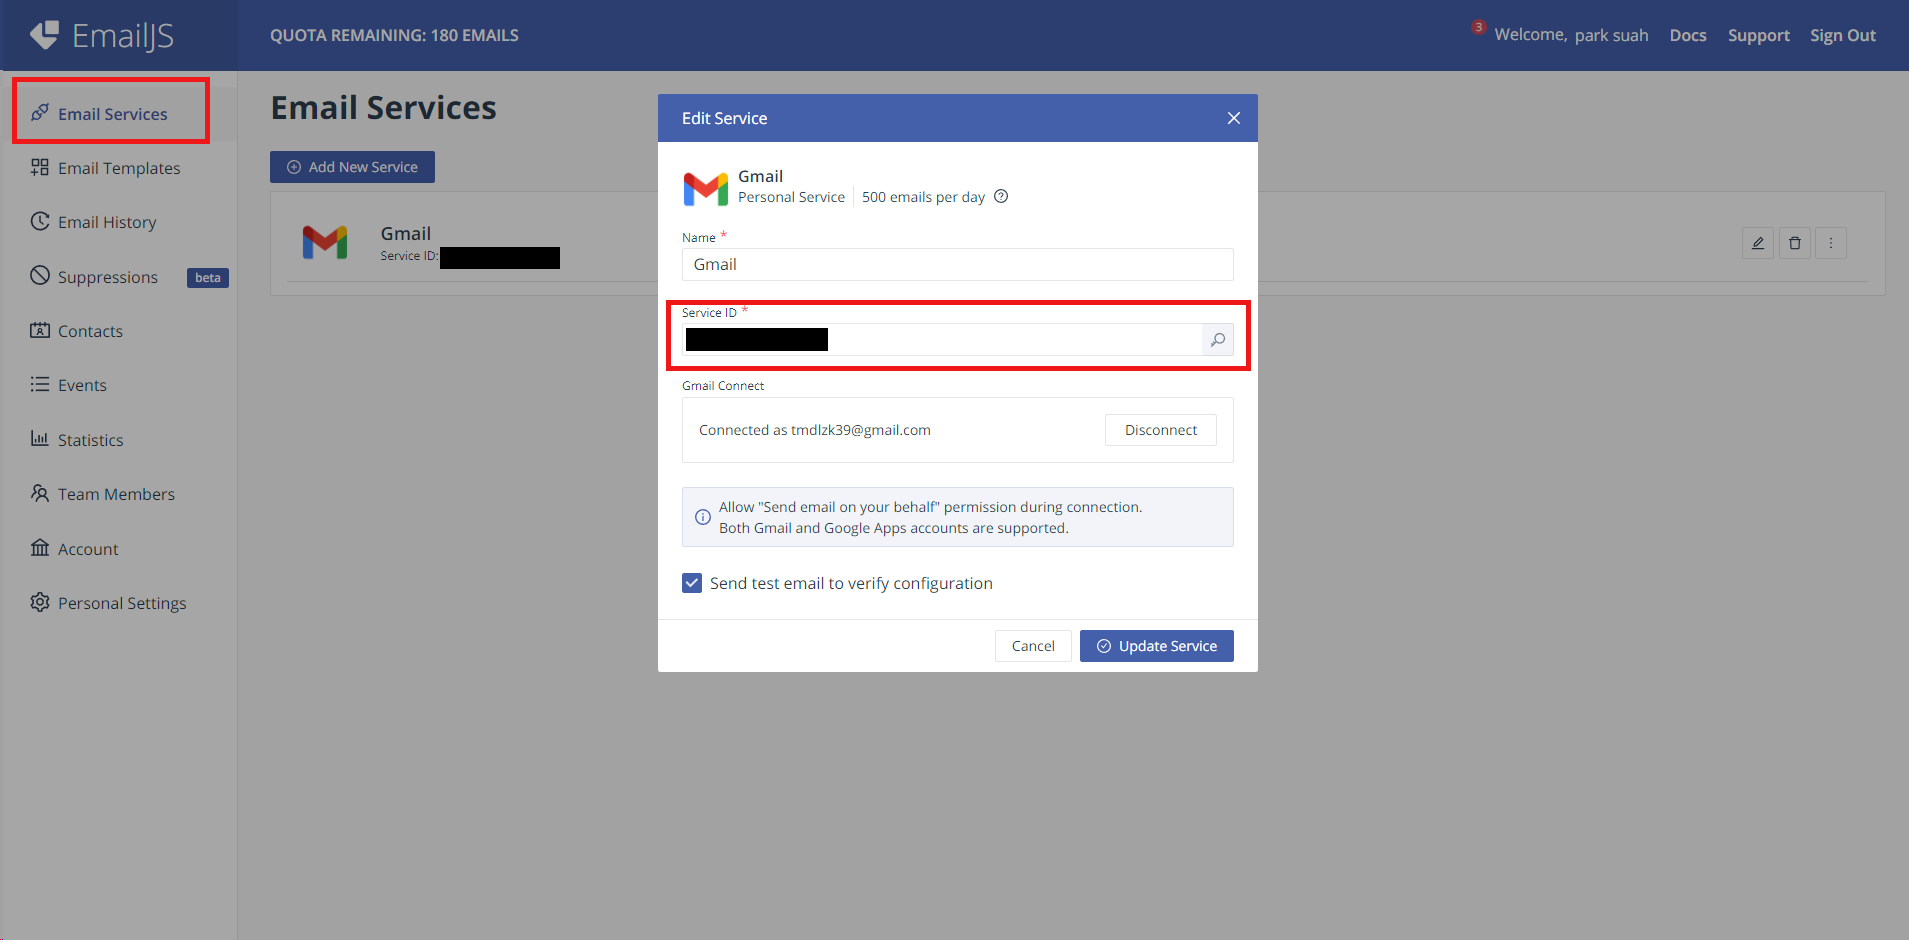
Task: Click Add New Service button
Action: click(x=352, y=167)
